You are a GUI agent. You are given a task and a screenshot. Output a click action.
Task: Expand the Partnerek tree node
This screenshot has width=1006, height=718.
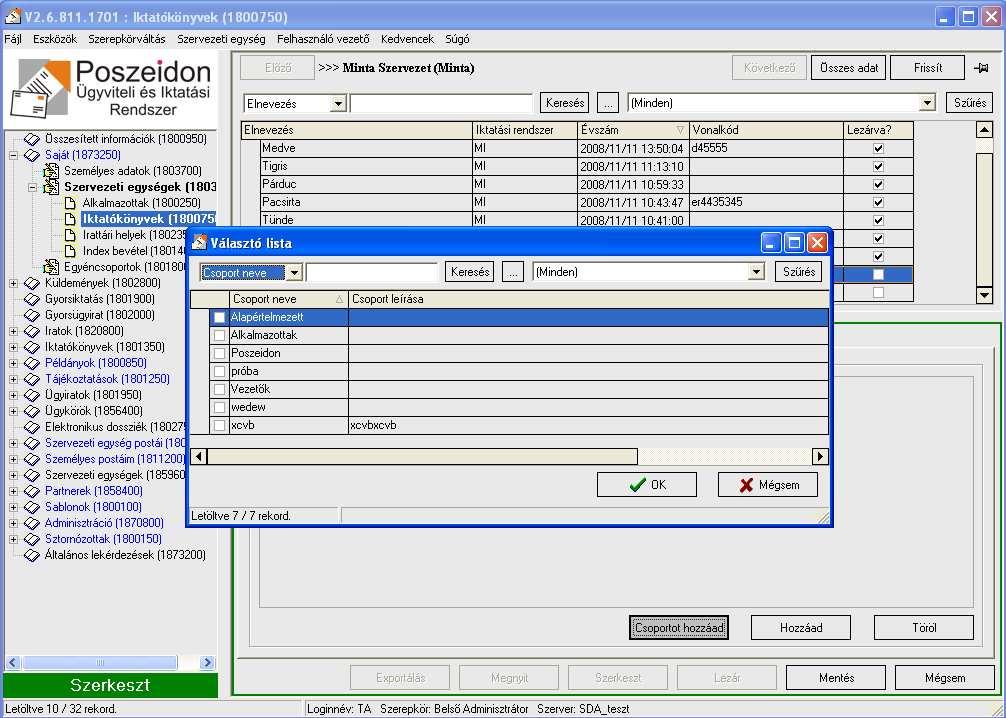point(13,491)
